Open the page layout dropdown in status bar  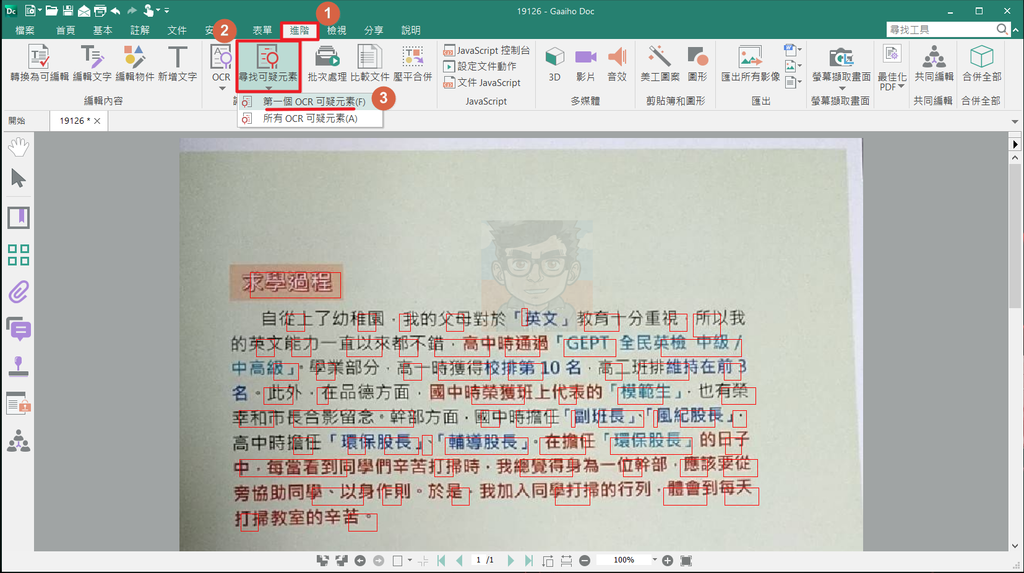click(410, 561)
